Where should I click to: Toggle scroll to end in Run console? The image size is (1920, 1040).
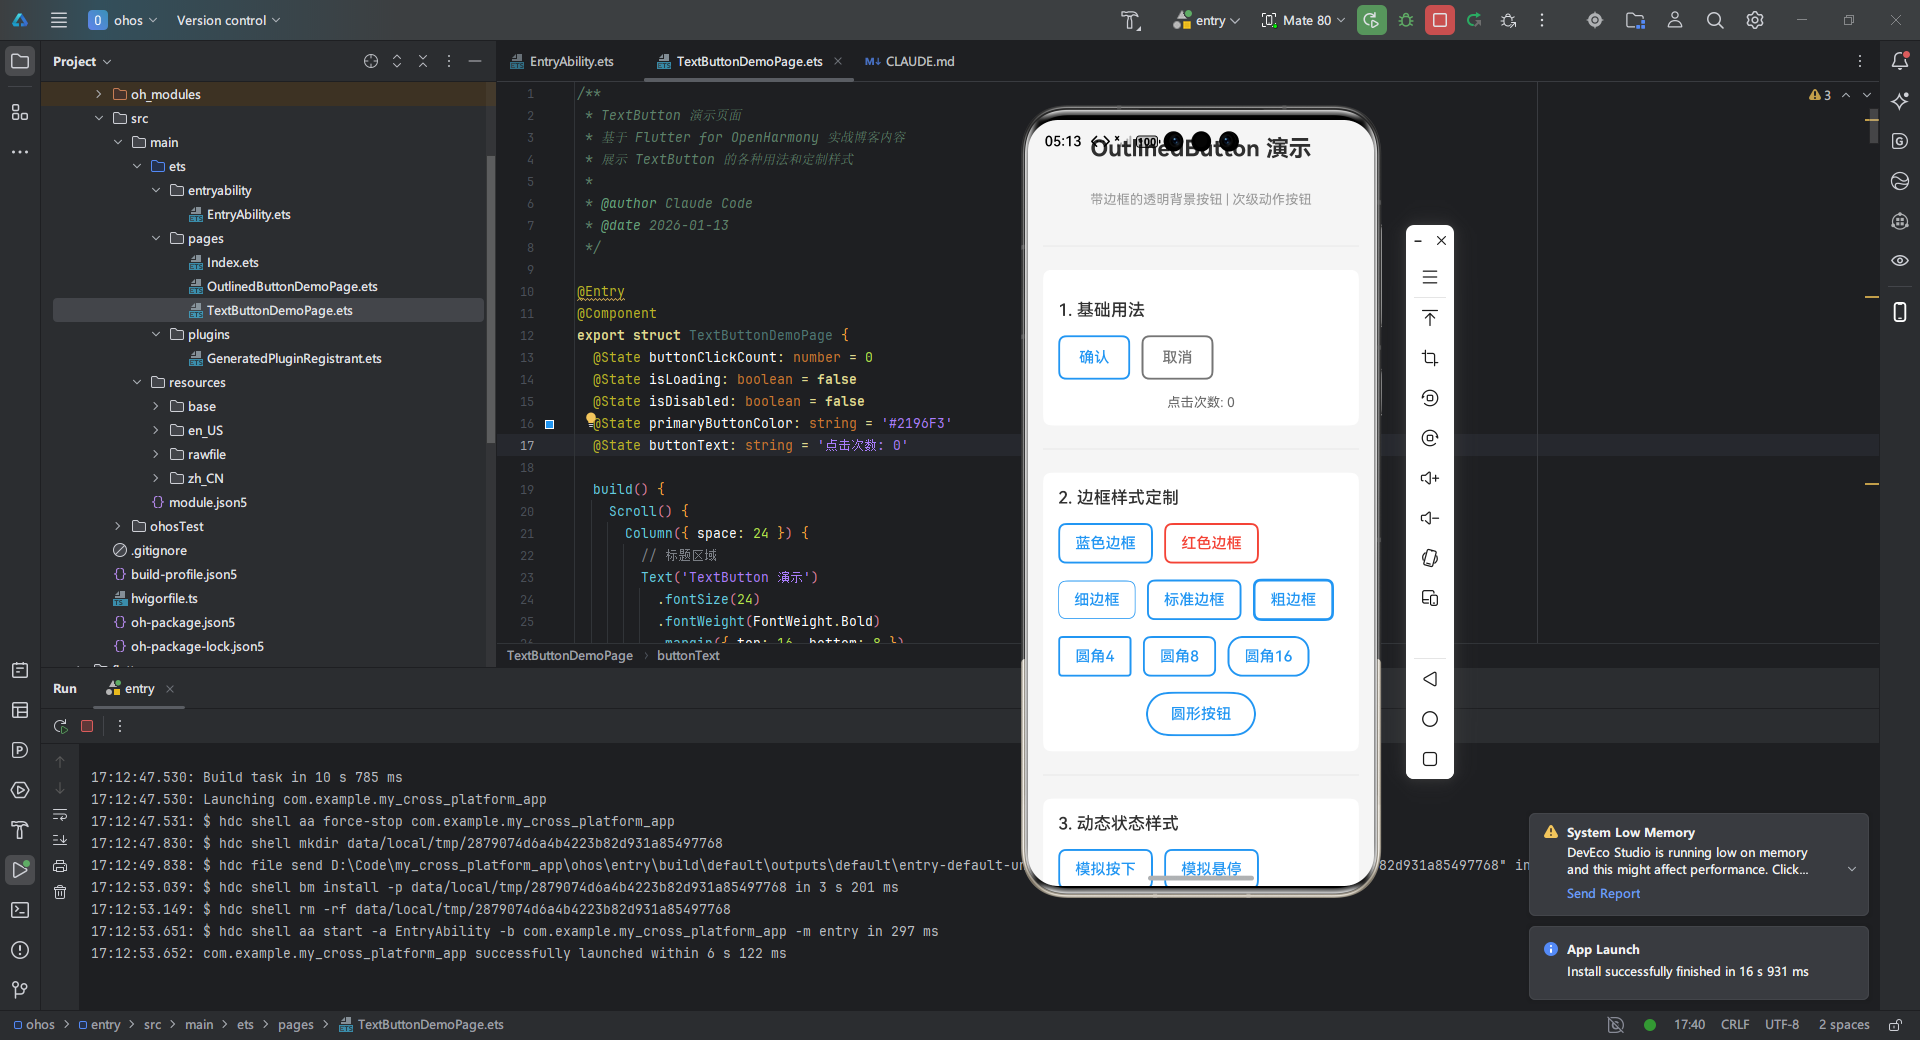coord(60,840)
